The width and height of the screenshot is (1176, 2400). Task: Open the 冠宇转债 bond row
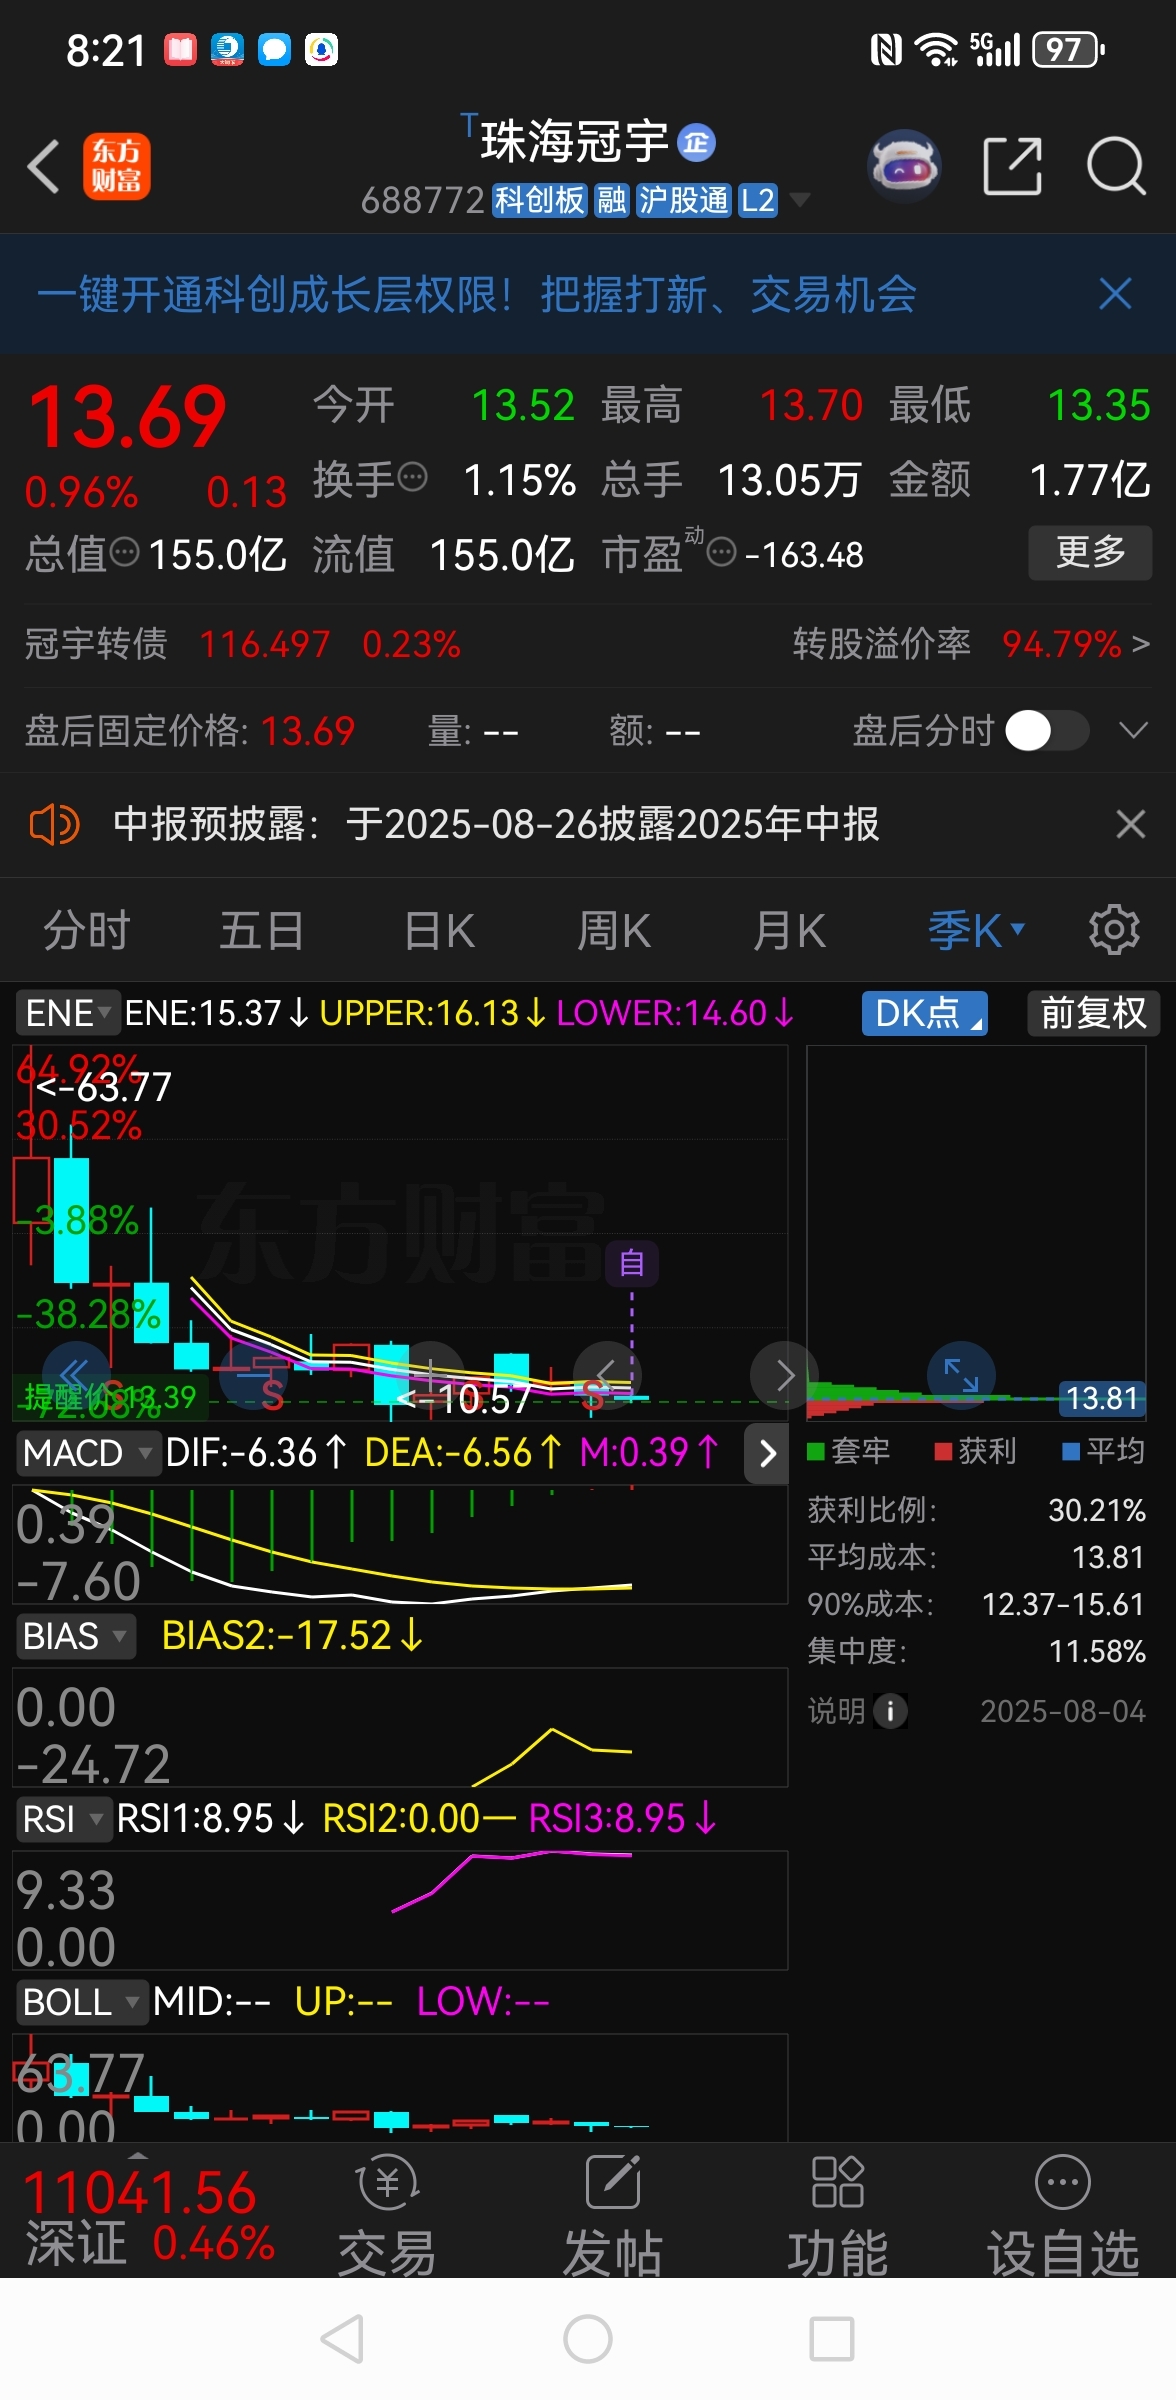[x=243, y=644]
